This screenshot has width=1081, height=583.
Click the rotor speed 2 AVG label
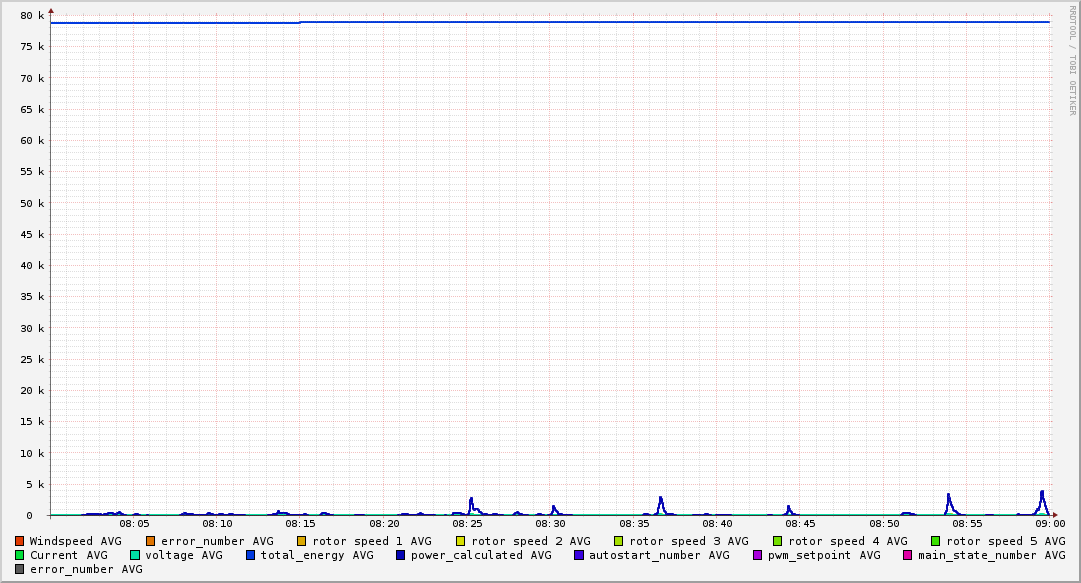530,541
